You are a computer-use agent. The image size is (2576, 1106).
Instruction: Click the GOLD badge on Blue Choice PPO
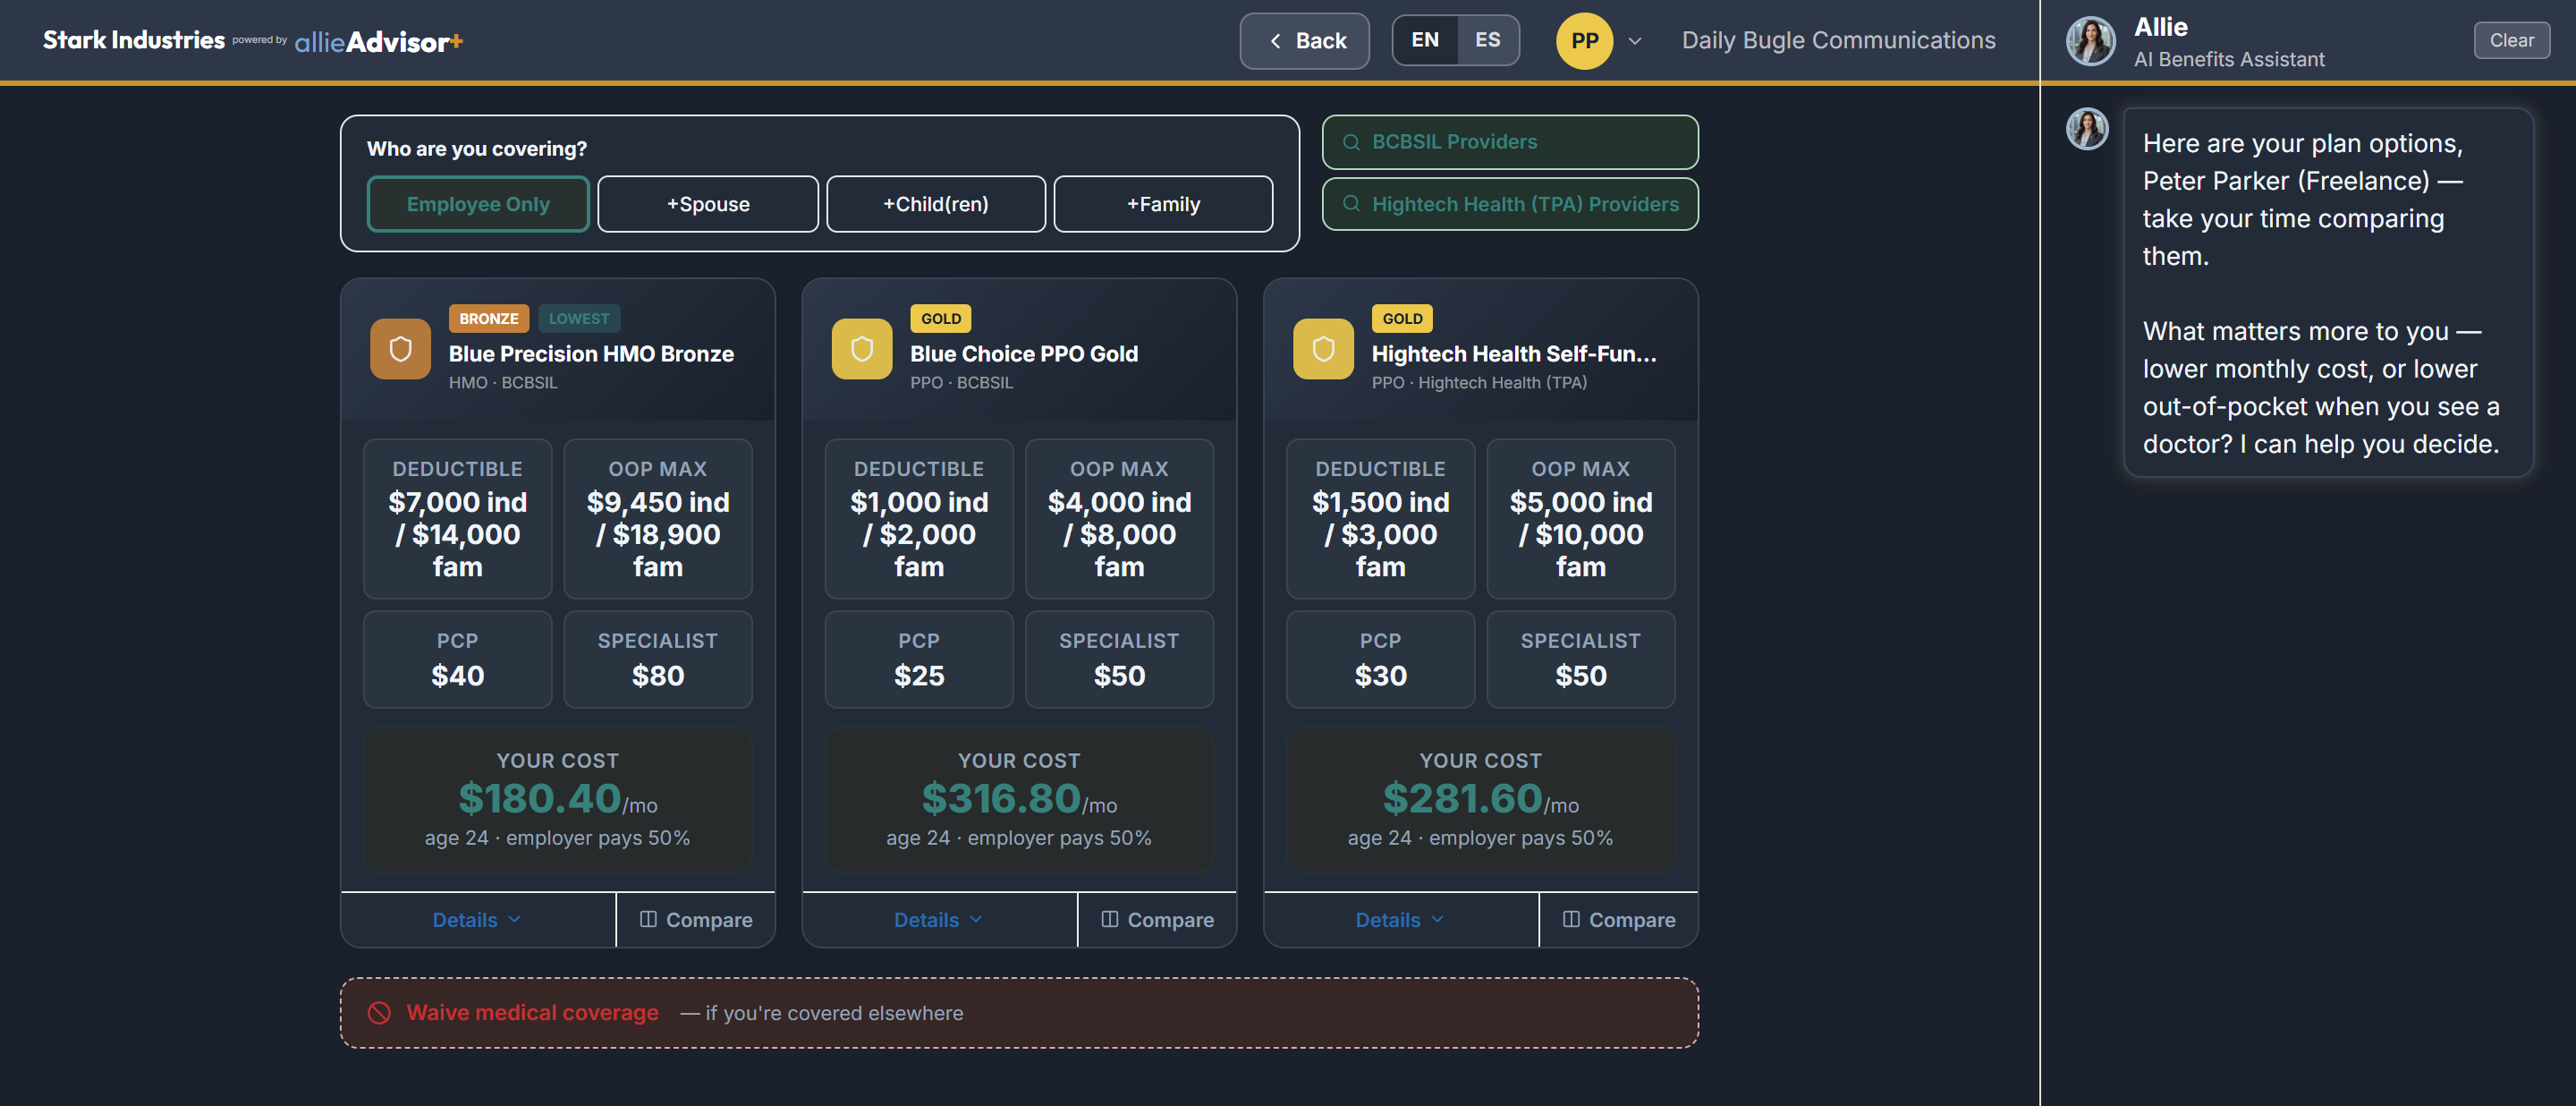pos(941,319)
